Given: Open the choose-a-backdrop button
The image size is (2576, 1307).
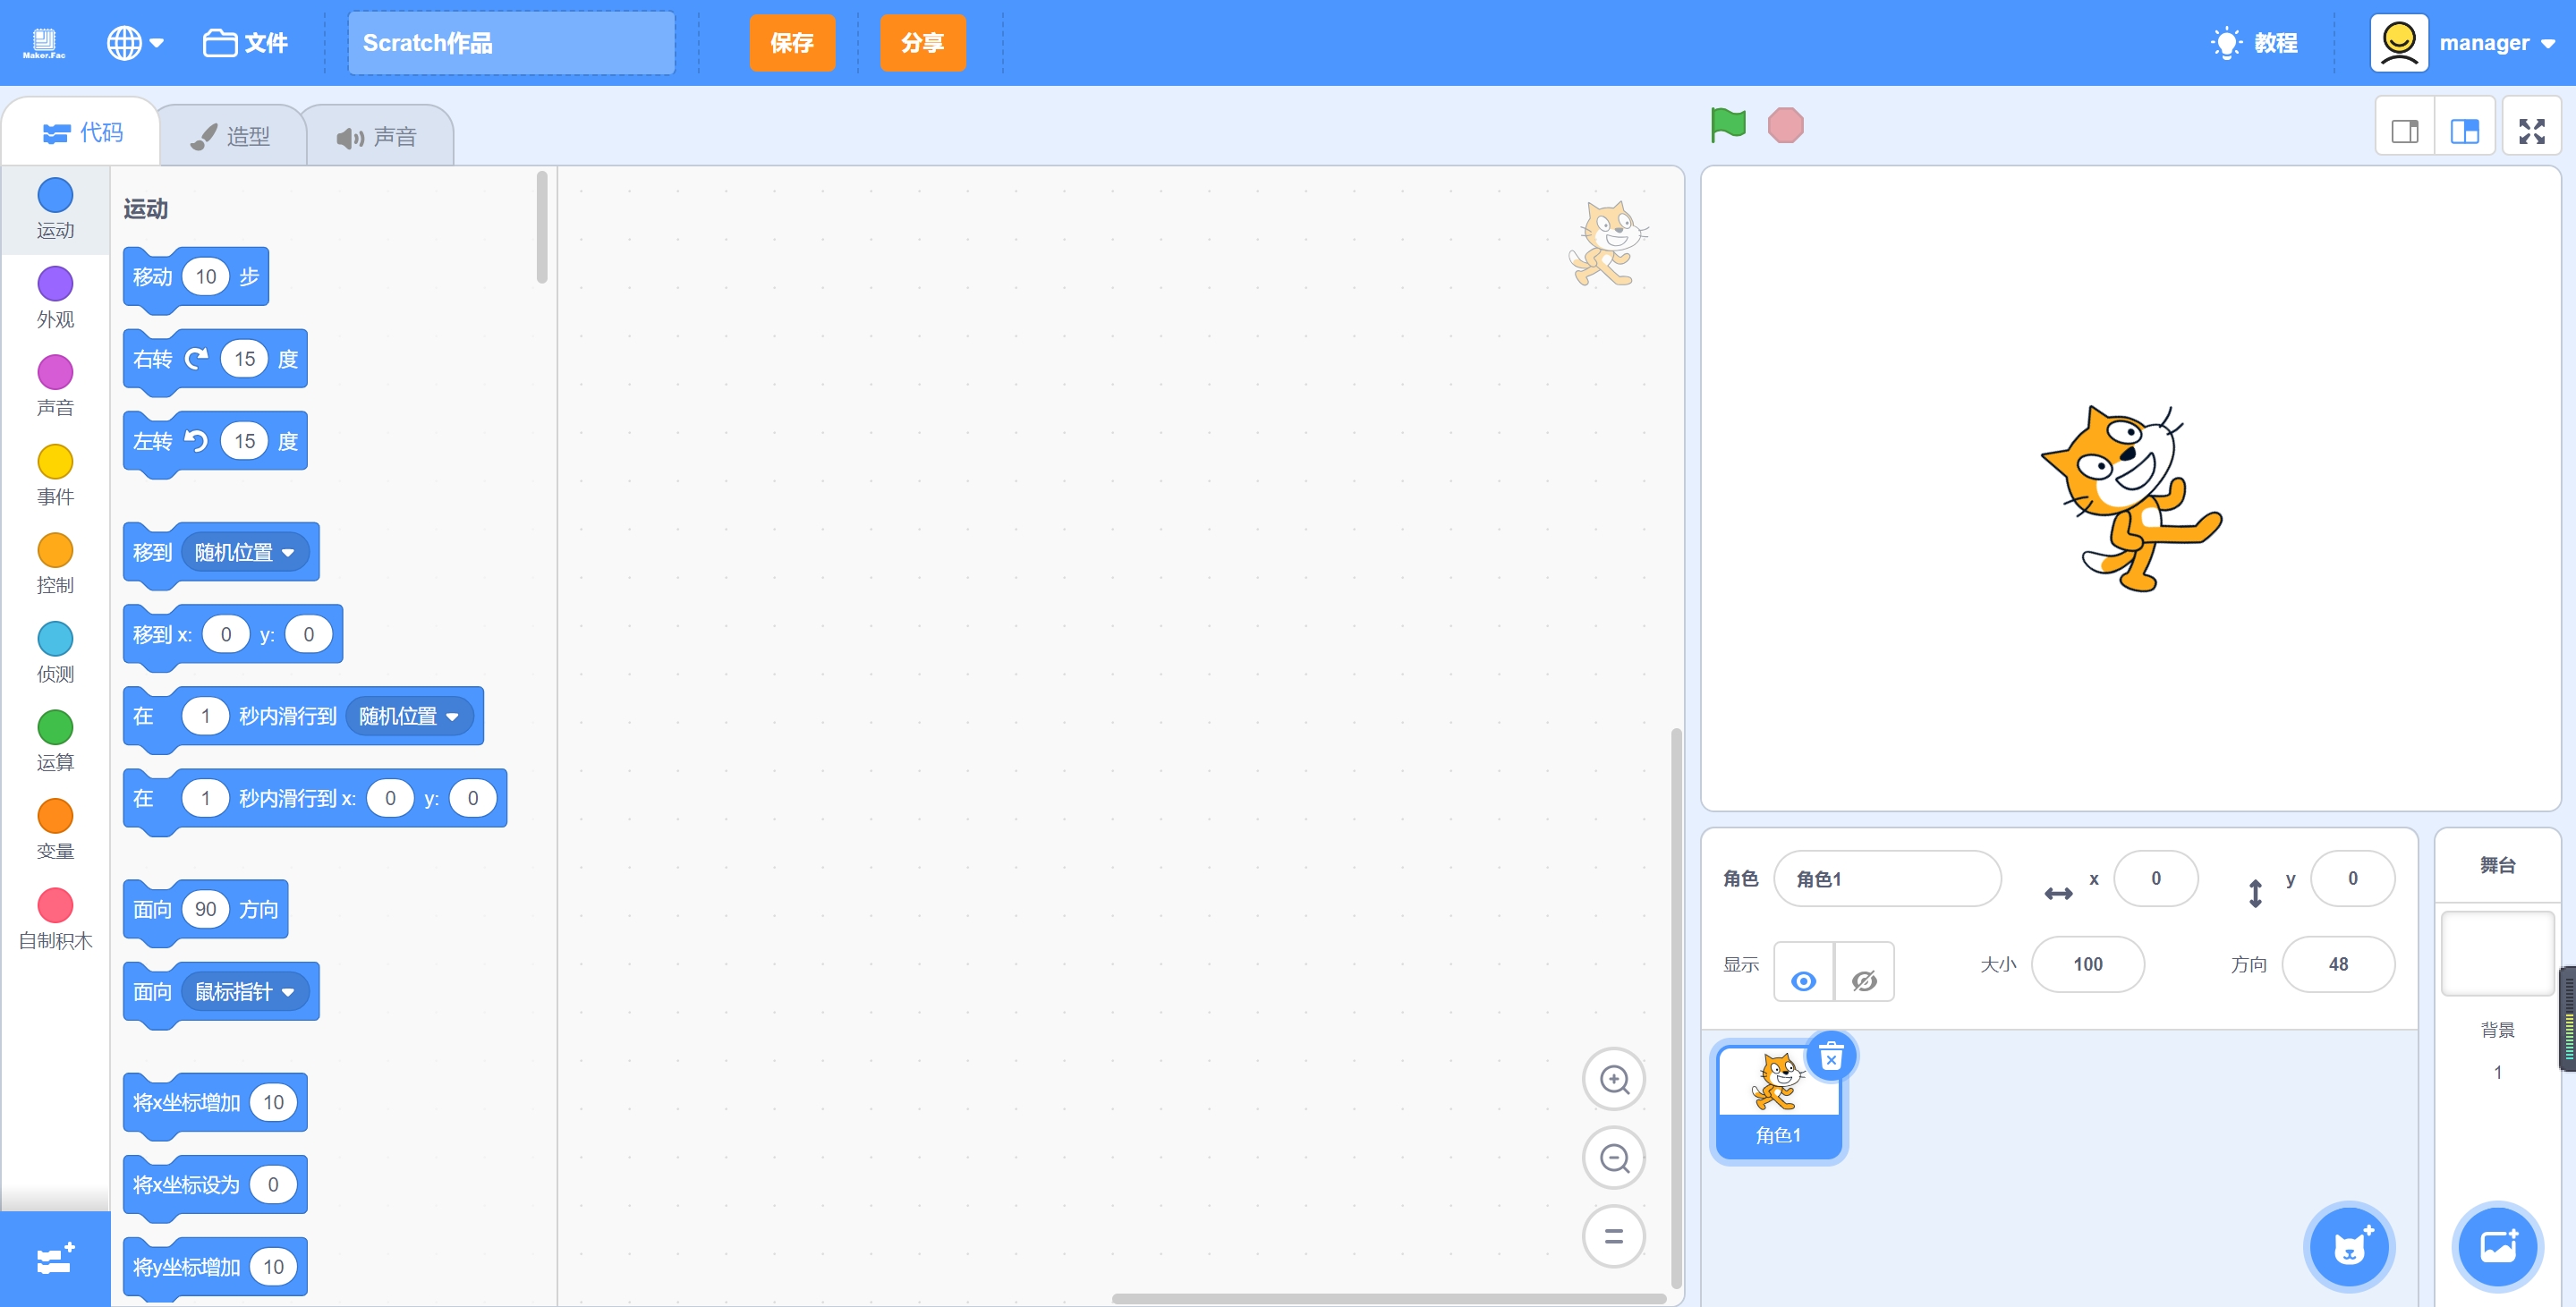Looking at the screenshot, I should [x=2498, y=1246].
